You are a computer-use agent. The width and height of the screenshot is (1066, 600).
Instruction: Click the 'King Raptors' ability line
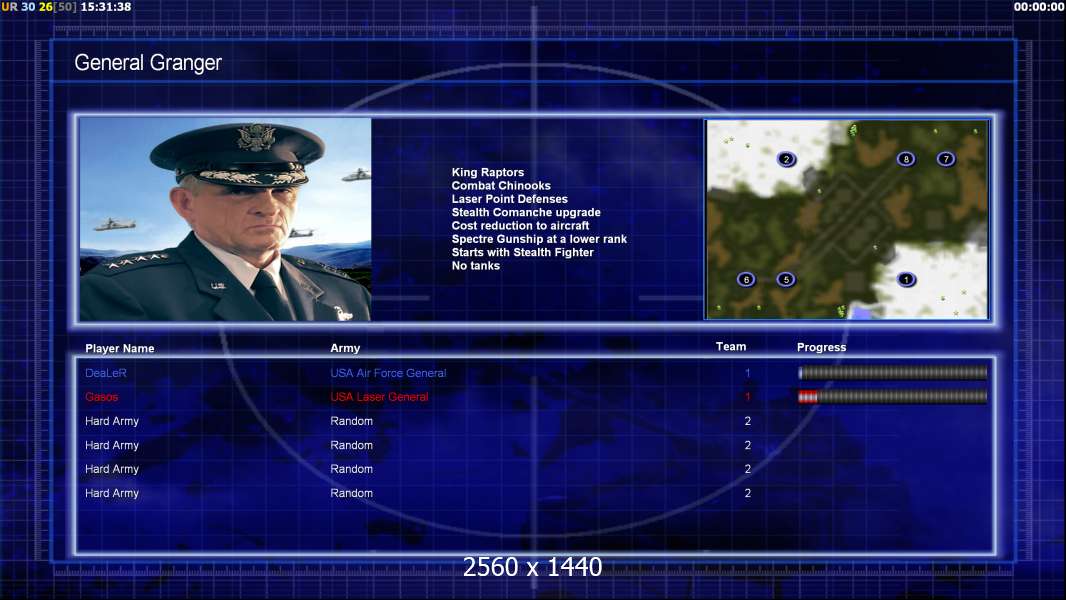tap(487, 173)
